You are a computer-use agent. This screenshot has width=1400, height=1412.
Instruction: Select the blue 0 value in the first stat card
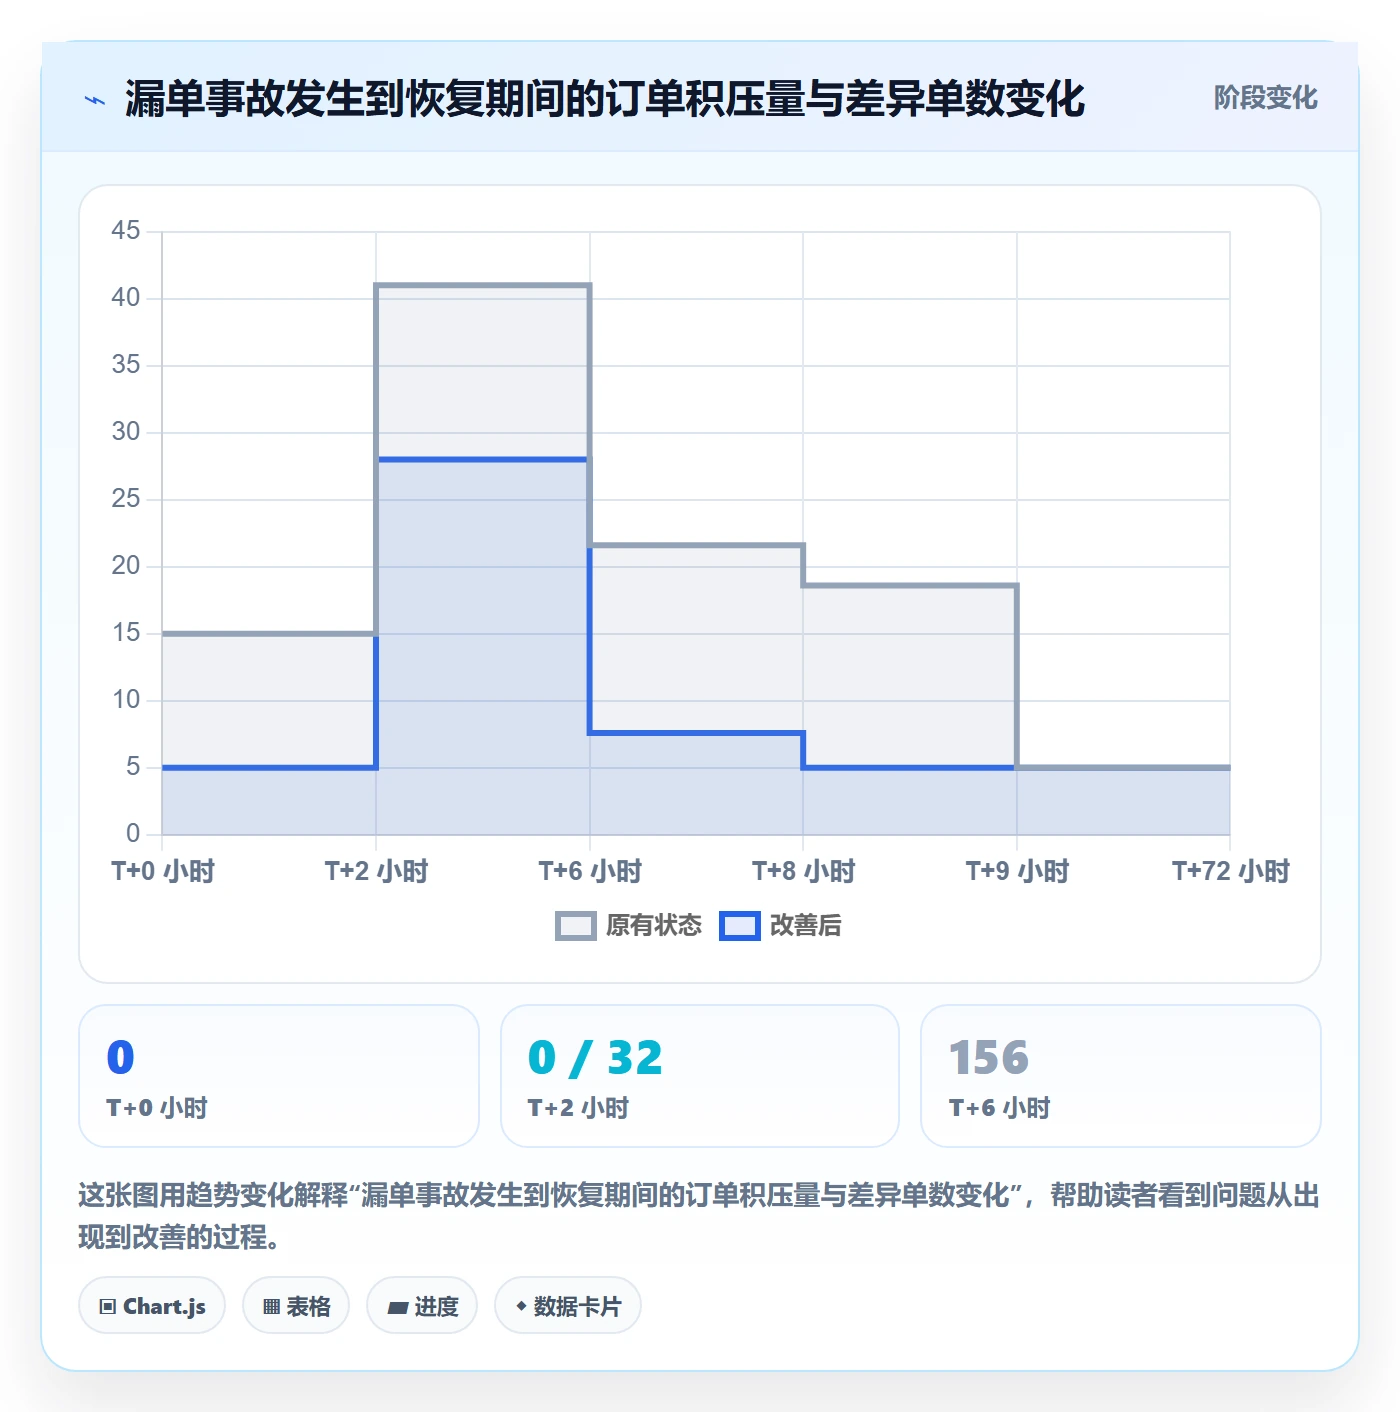[120, 1057]
